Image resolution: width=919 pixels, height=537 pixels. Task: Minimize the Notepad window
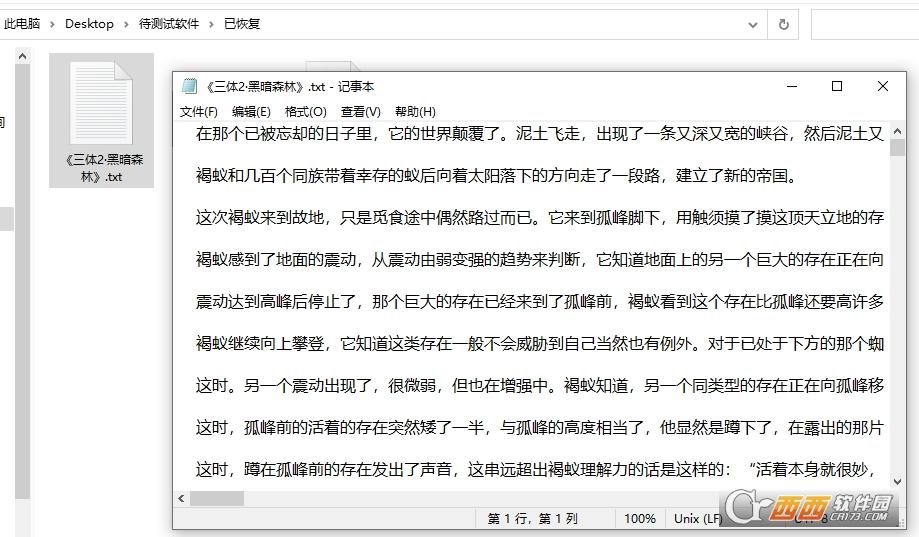(x=792, y=86)
